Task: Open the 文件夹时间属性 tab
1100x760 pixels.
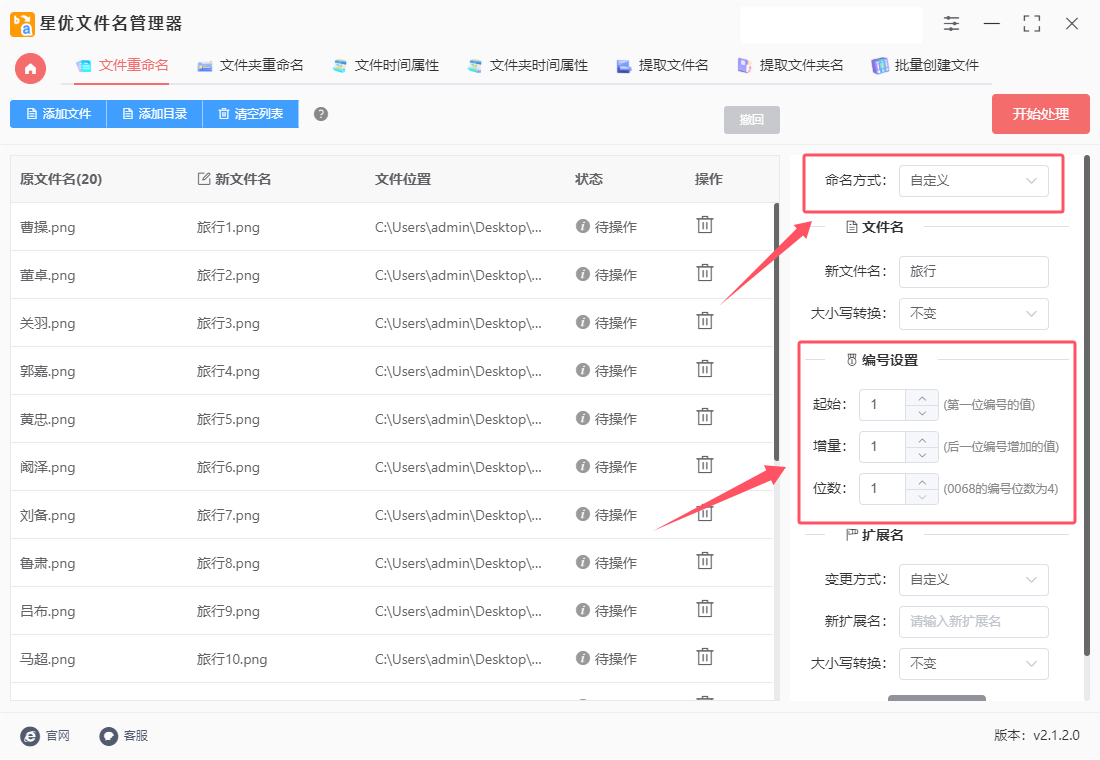Action: (528, 66)
